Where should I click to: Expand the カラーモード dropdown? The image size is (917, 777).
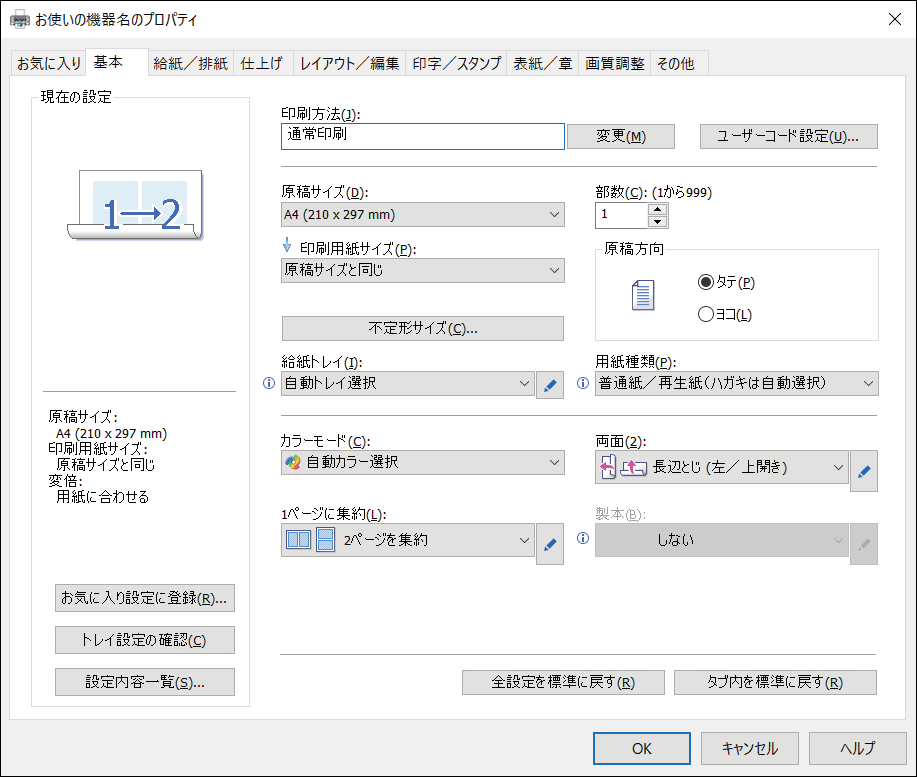[422, 462]
